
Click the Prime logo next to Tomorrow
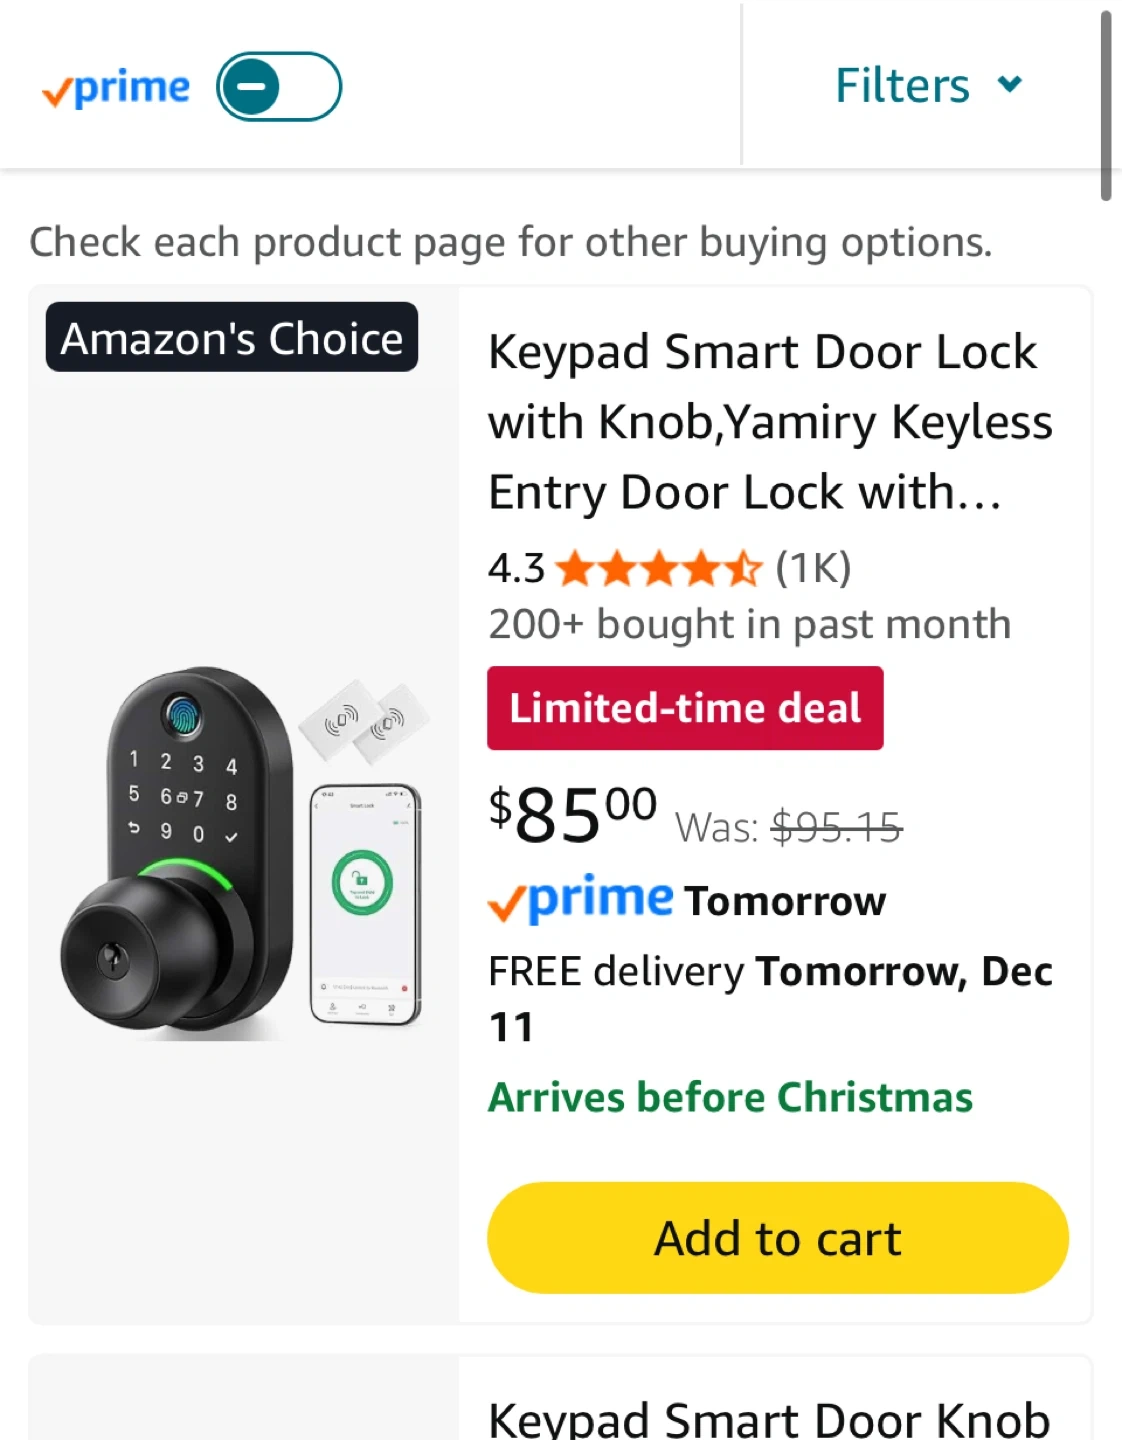click(581, 899)
